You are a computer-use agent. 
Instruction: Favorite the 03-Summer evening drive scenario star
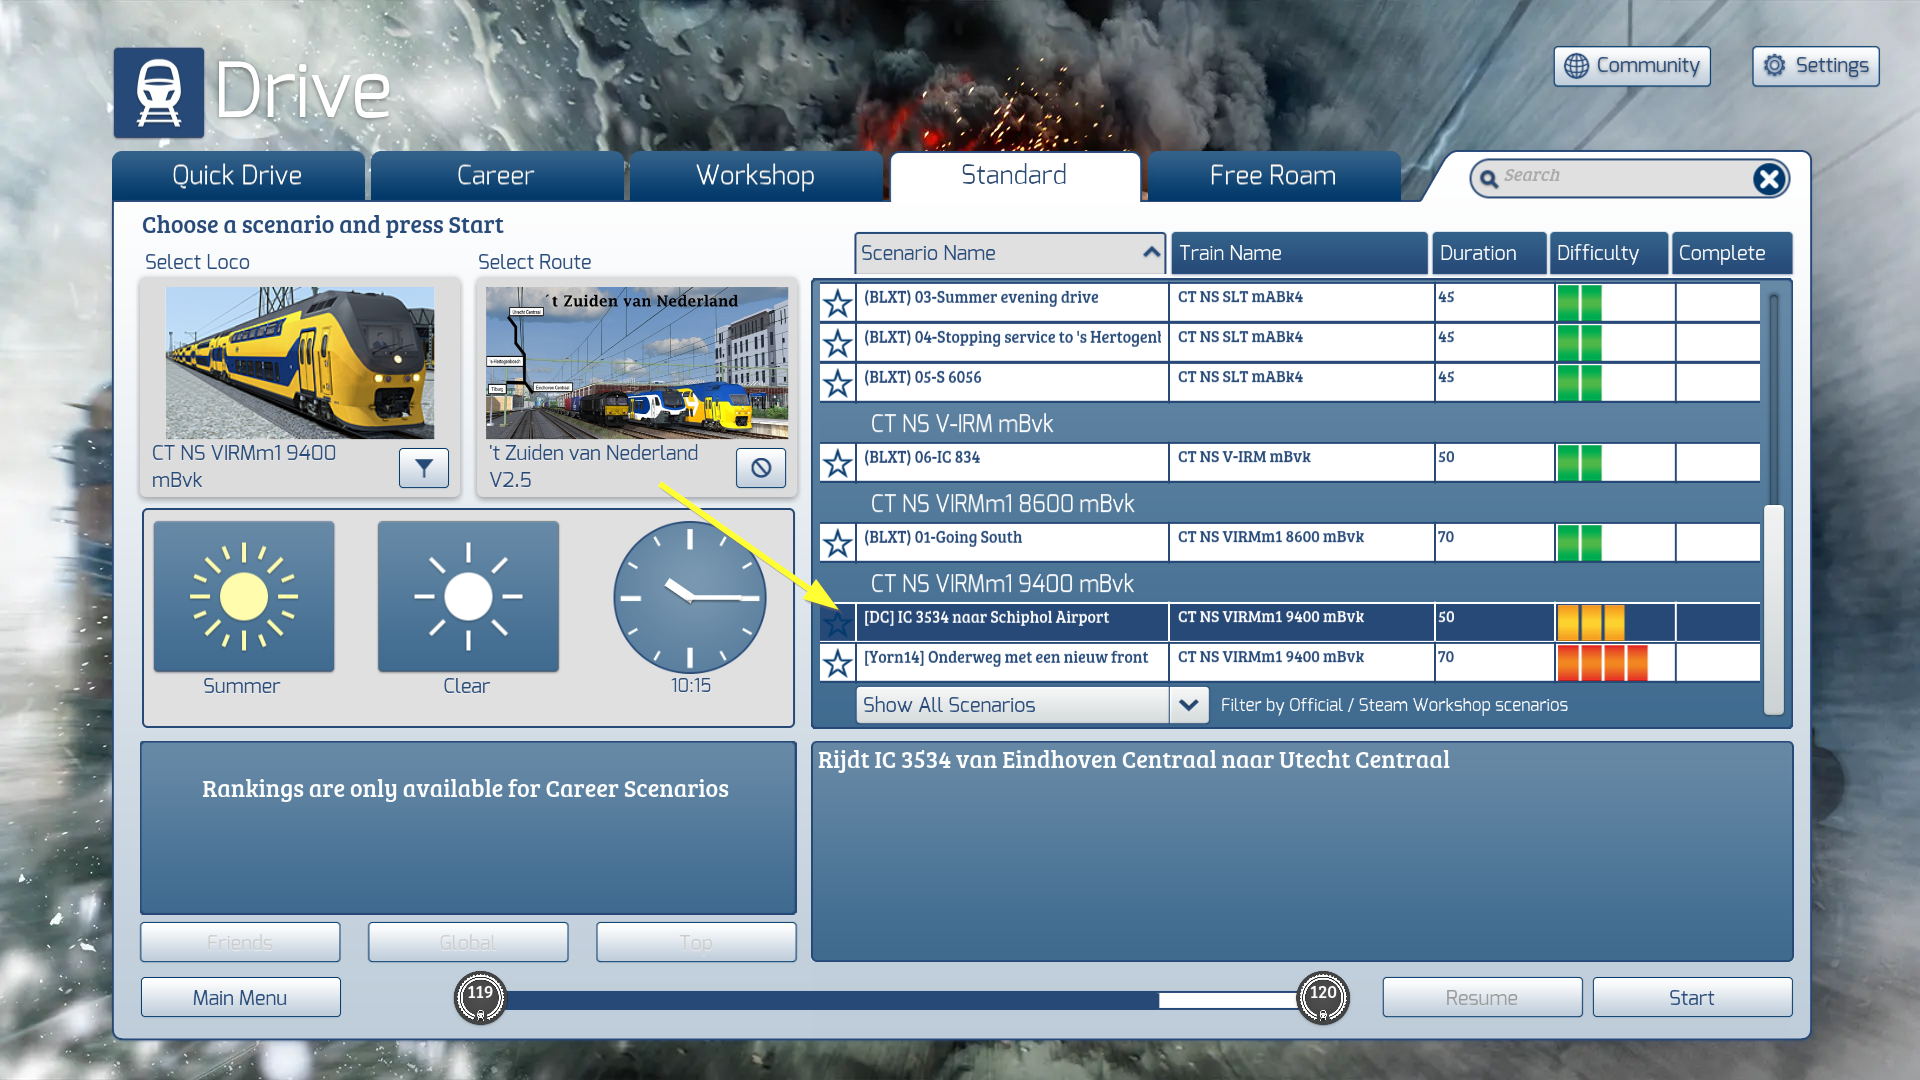click(x=838, y=303)
